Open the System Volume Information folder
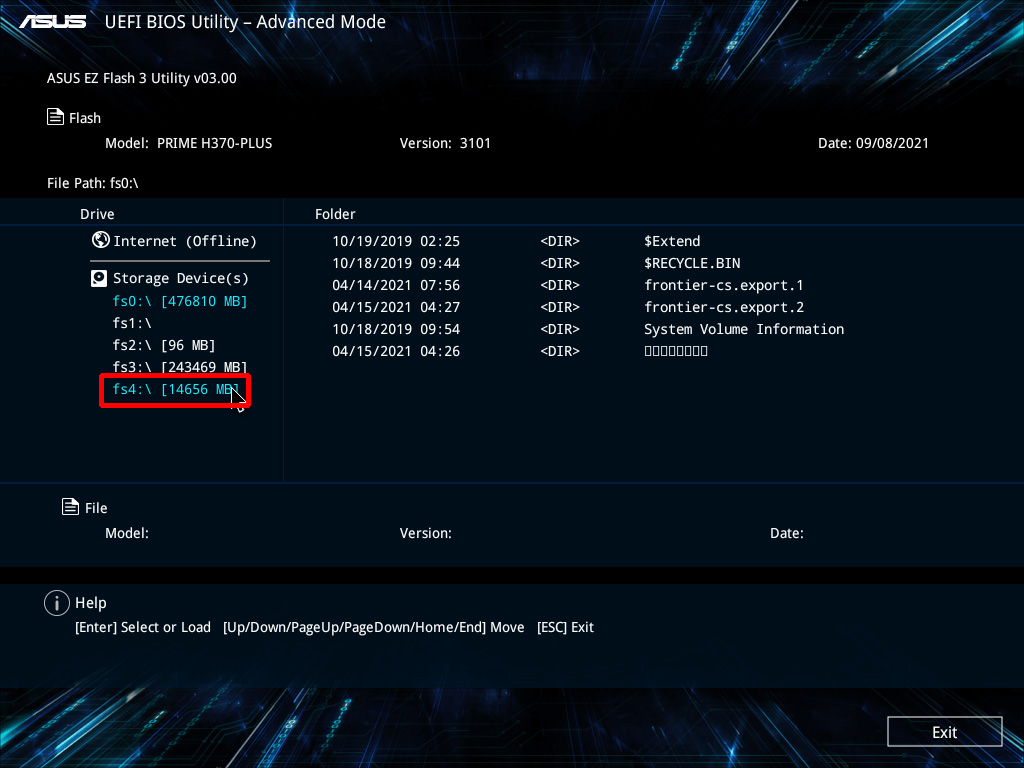1024x768 pixels. pos(744,329)
